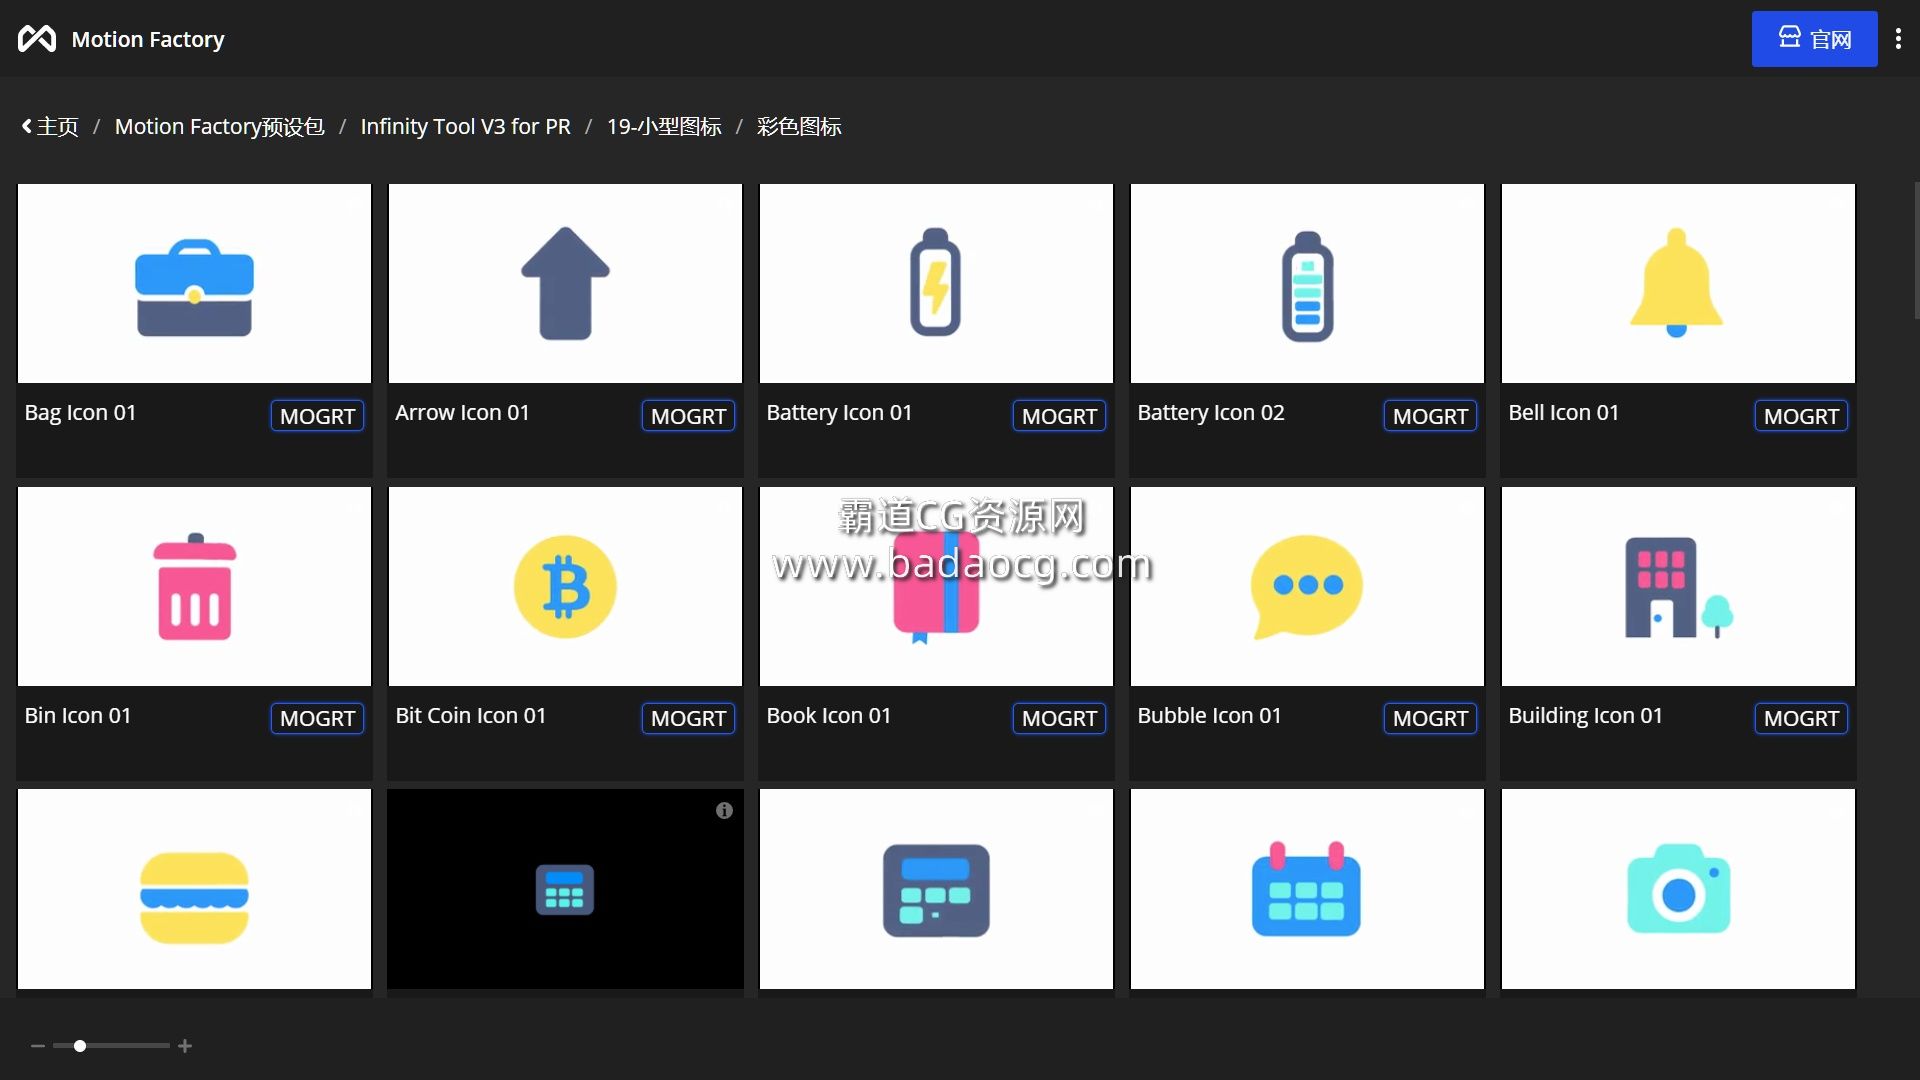
Task: Click MOGRT badge for Bin Icon 01
Action: [317, 718]
